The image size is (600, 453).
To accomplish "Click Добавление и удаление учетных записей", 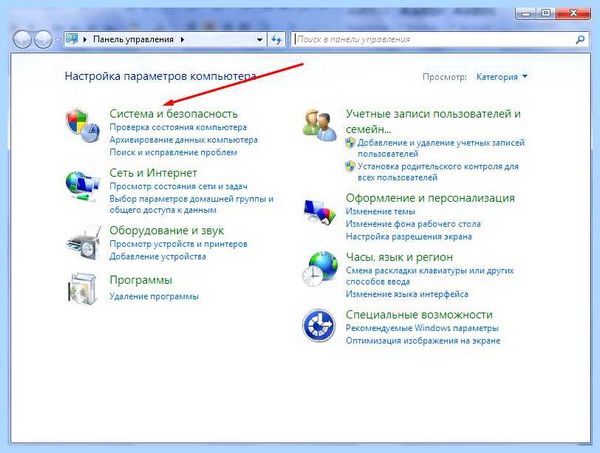I will coord(441,148).
